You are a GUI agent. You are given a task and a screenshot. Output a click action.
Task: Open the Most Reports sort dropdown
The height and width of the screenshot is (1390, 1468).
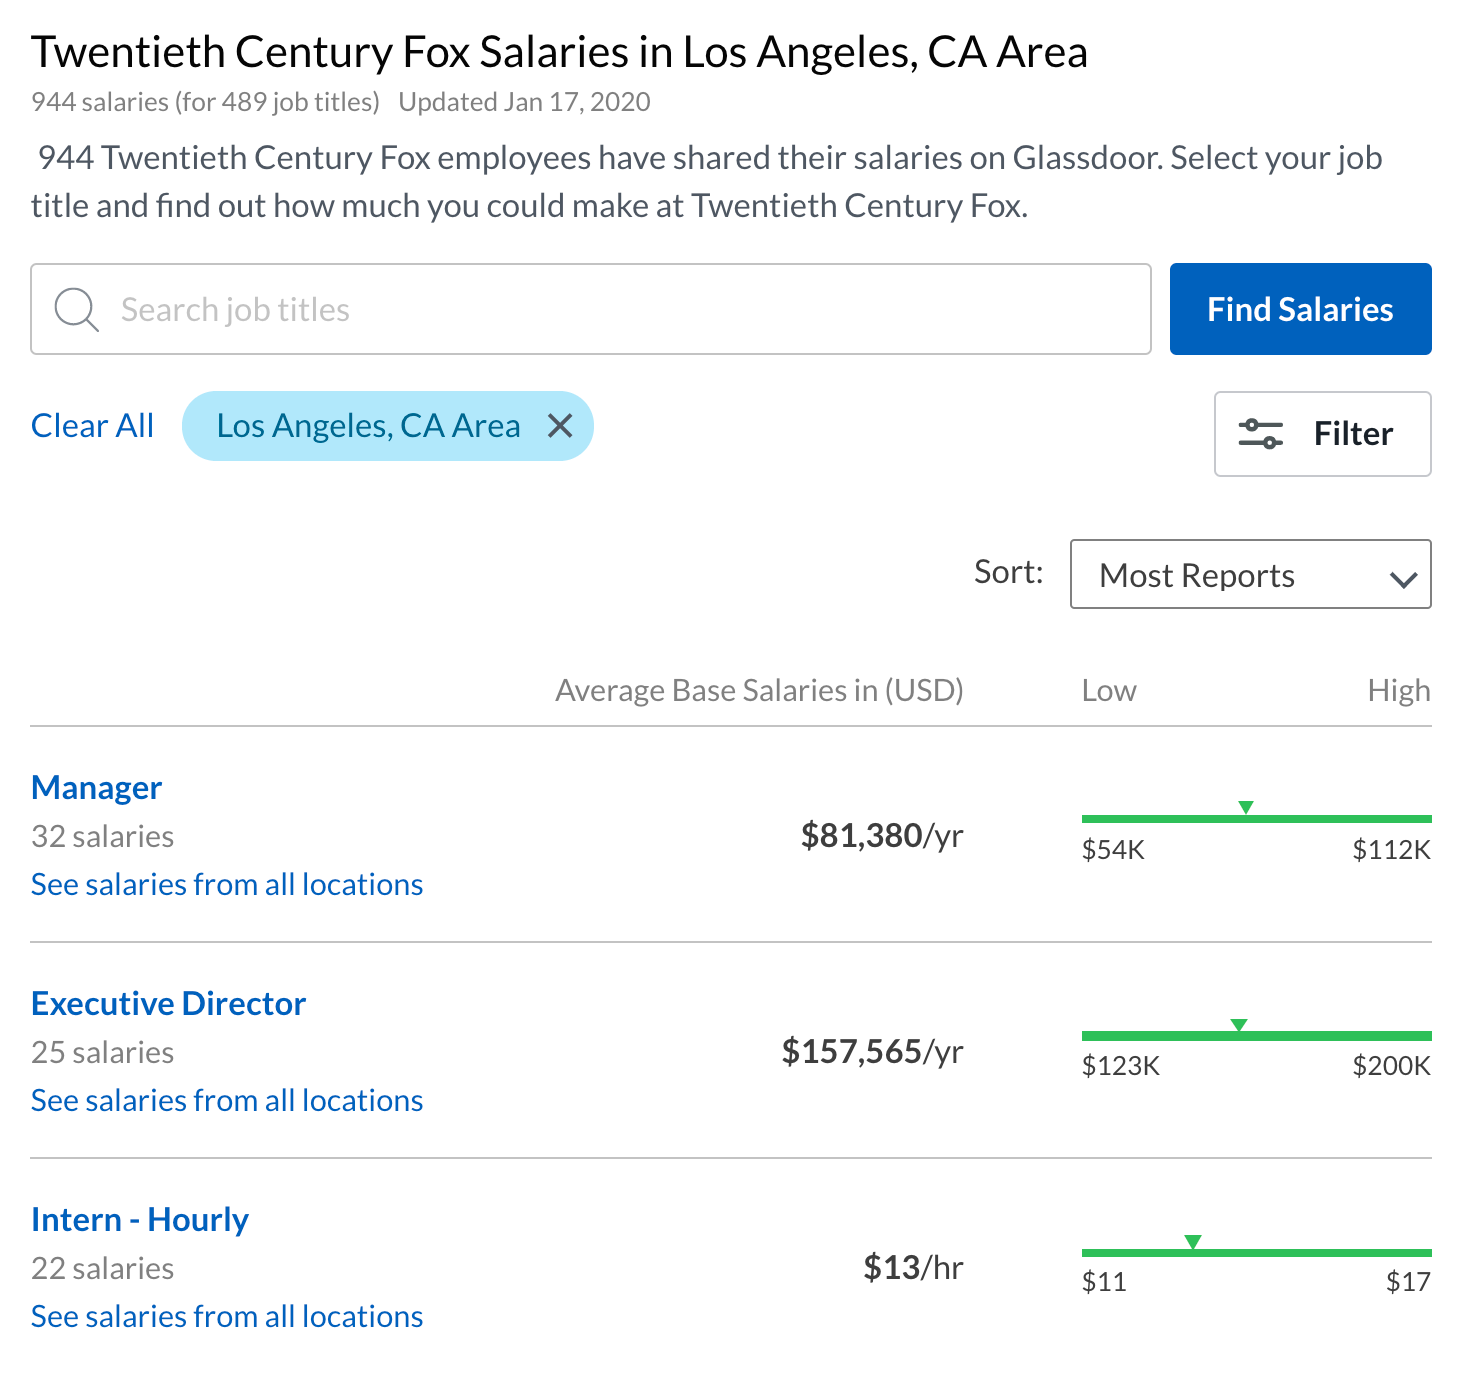[1251, 574]
